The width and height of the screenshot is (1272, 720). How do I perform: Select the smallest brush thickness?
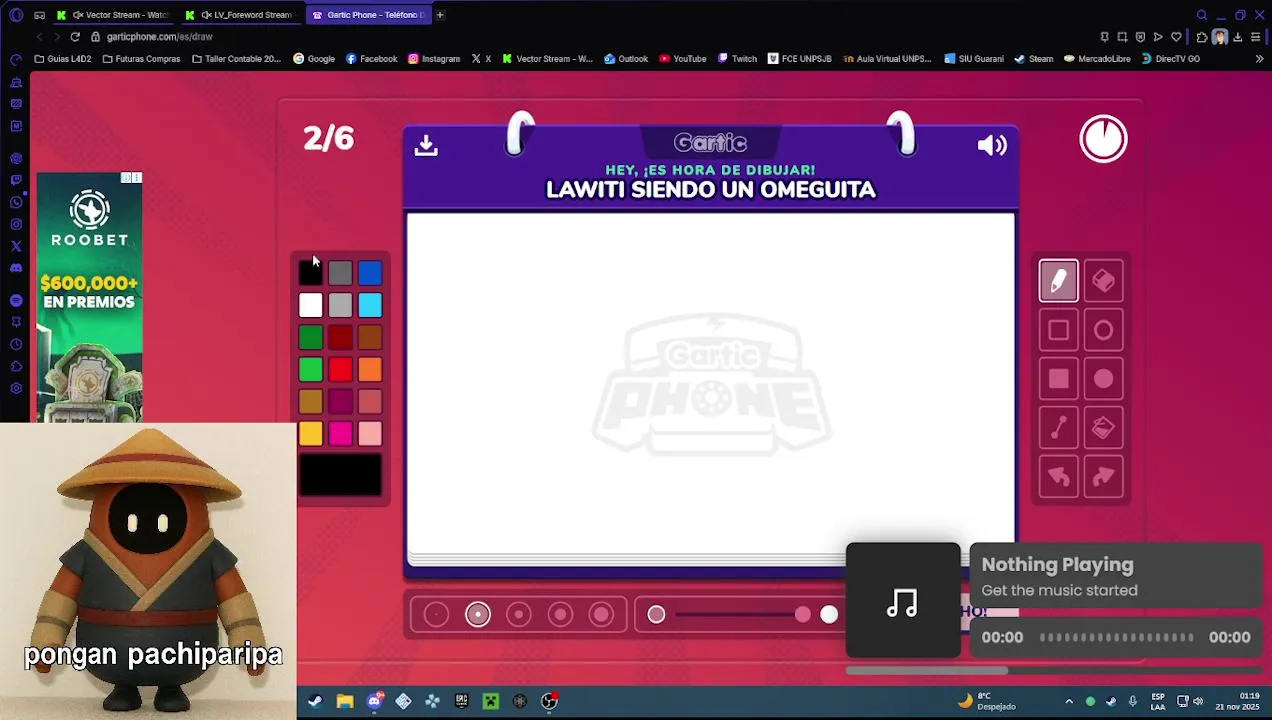click(436, 615)
